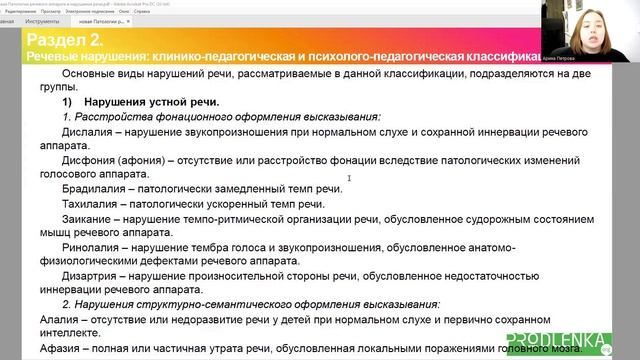The height and width of the screenshot is (360, 640).
Task: Click the word Дислалия in the document
Action: pos(87,132)
